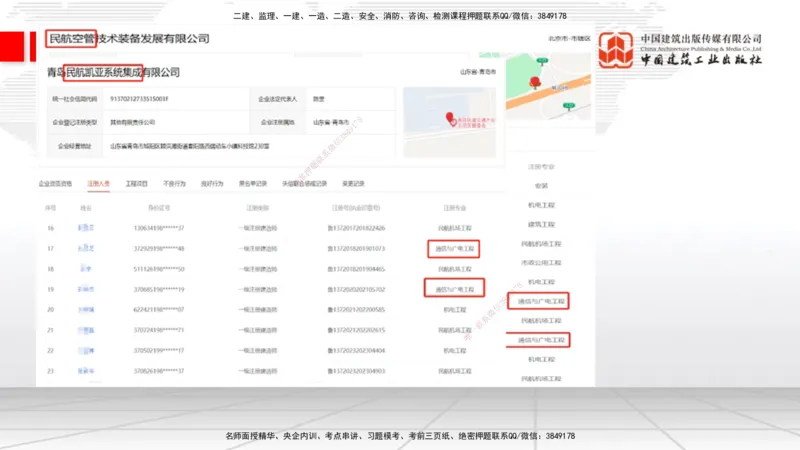The height and width of the screenshot is (450, 800).
Task: Click registration number 鲁1372021202200585
Action: 356,310
